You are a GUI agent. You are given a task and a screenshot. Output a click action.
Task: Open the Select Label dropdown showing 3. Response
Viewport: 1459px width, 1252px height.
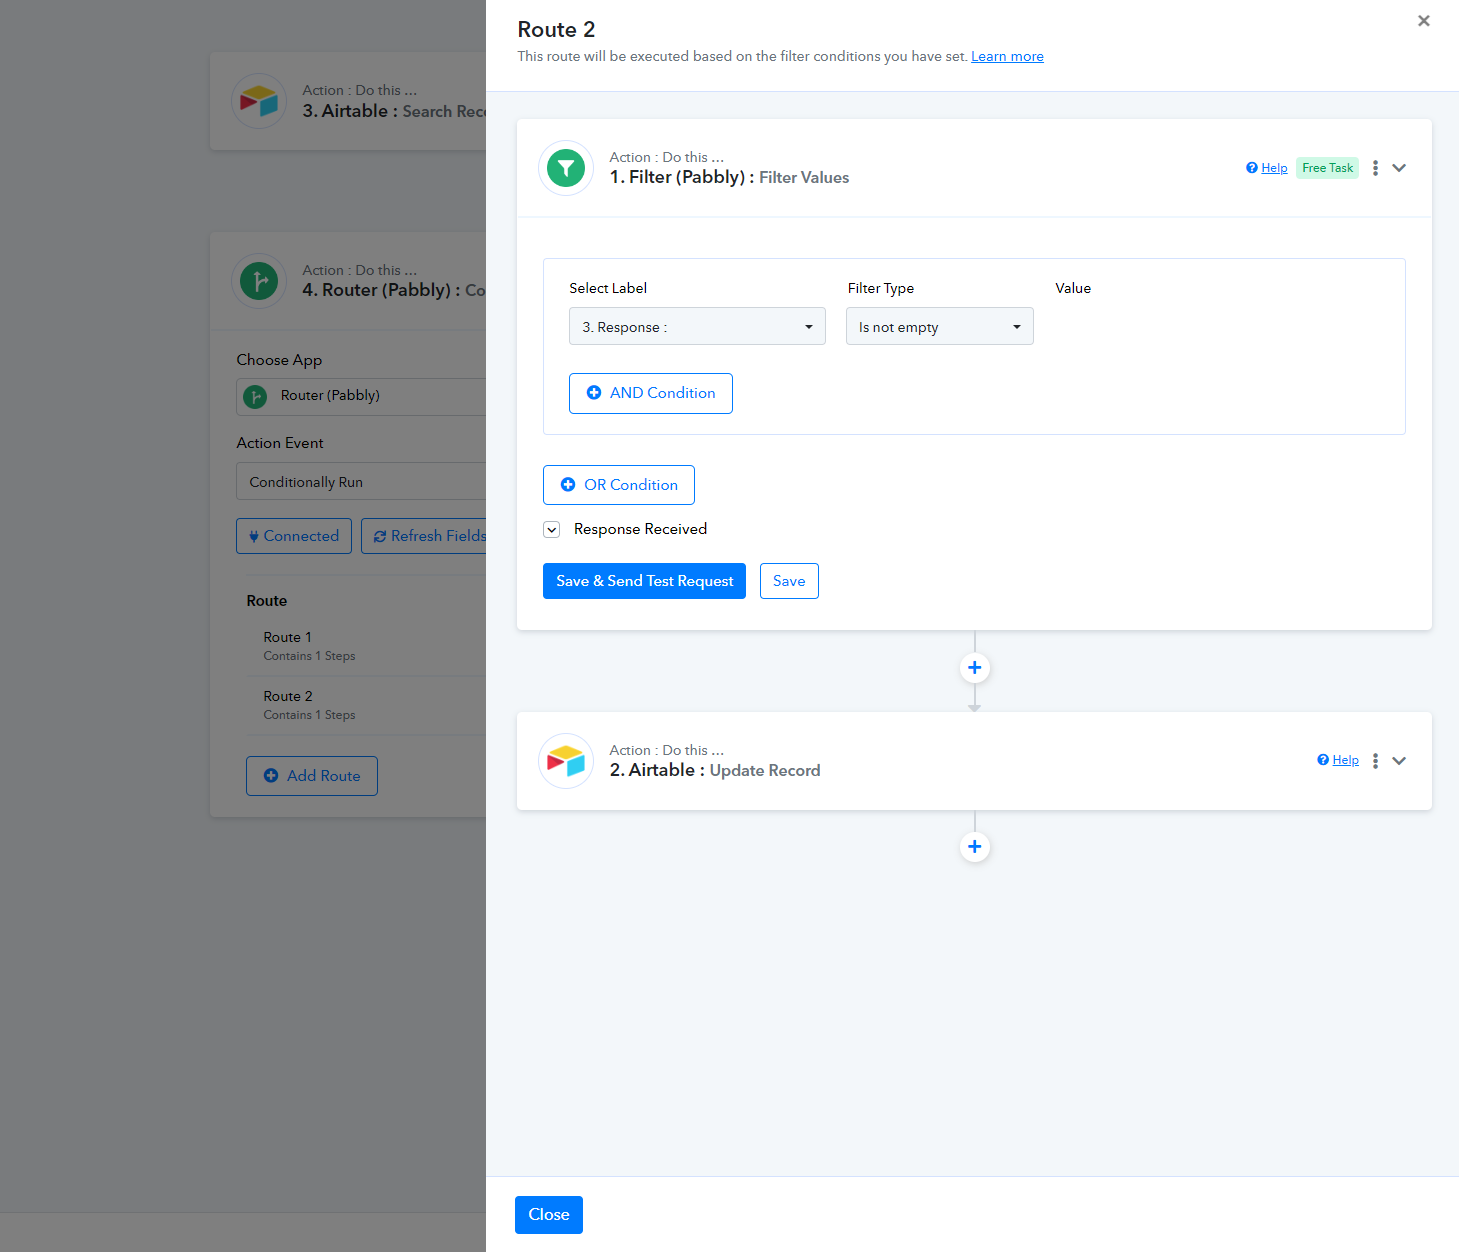pos(697,326)
